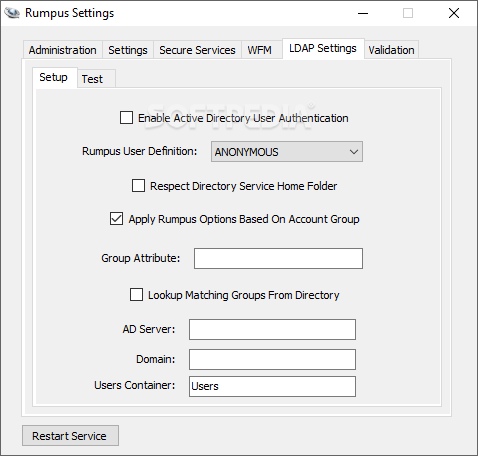Open the Administration tab
Image resolution: width=478 pixels, height=456 pixels.
(x=63, y=50)
